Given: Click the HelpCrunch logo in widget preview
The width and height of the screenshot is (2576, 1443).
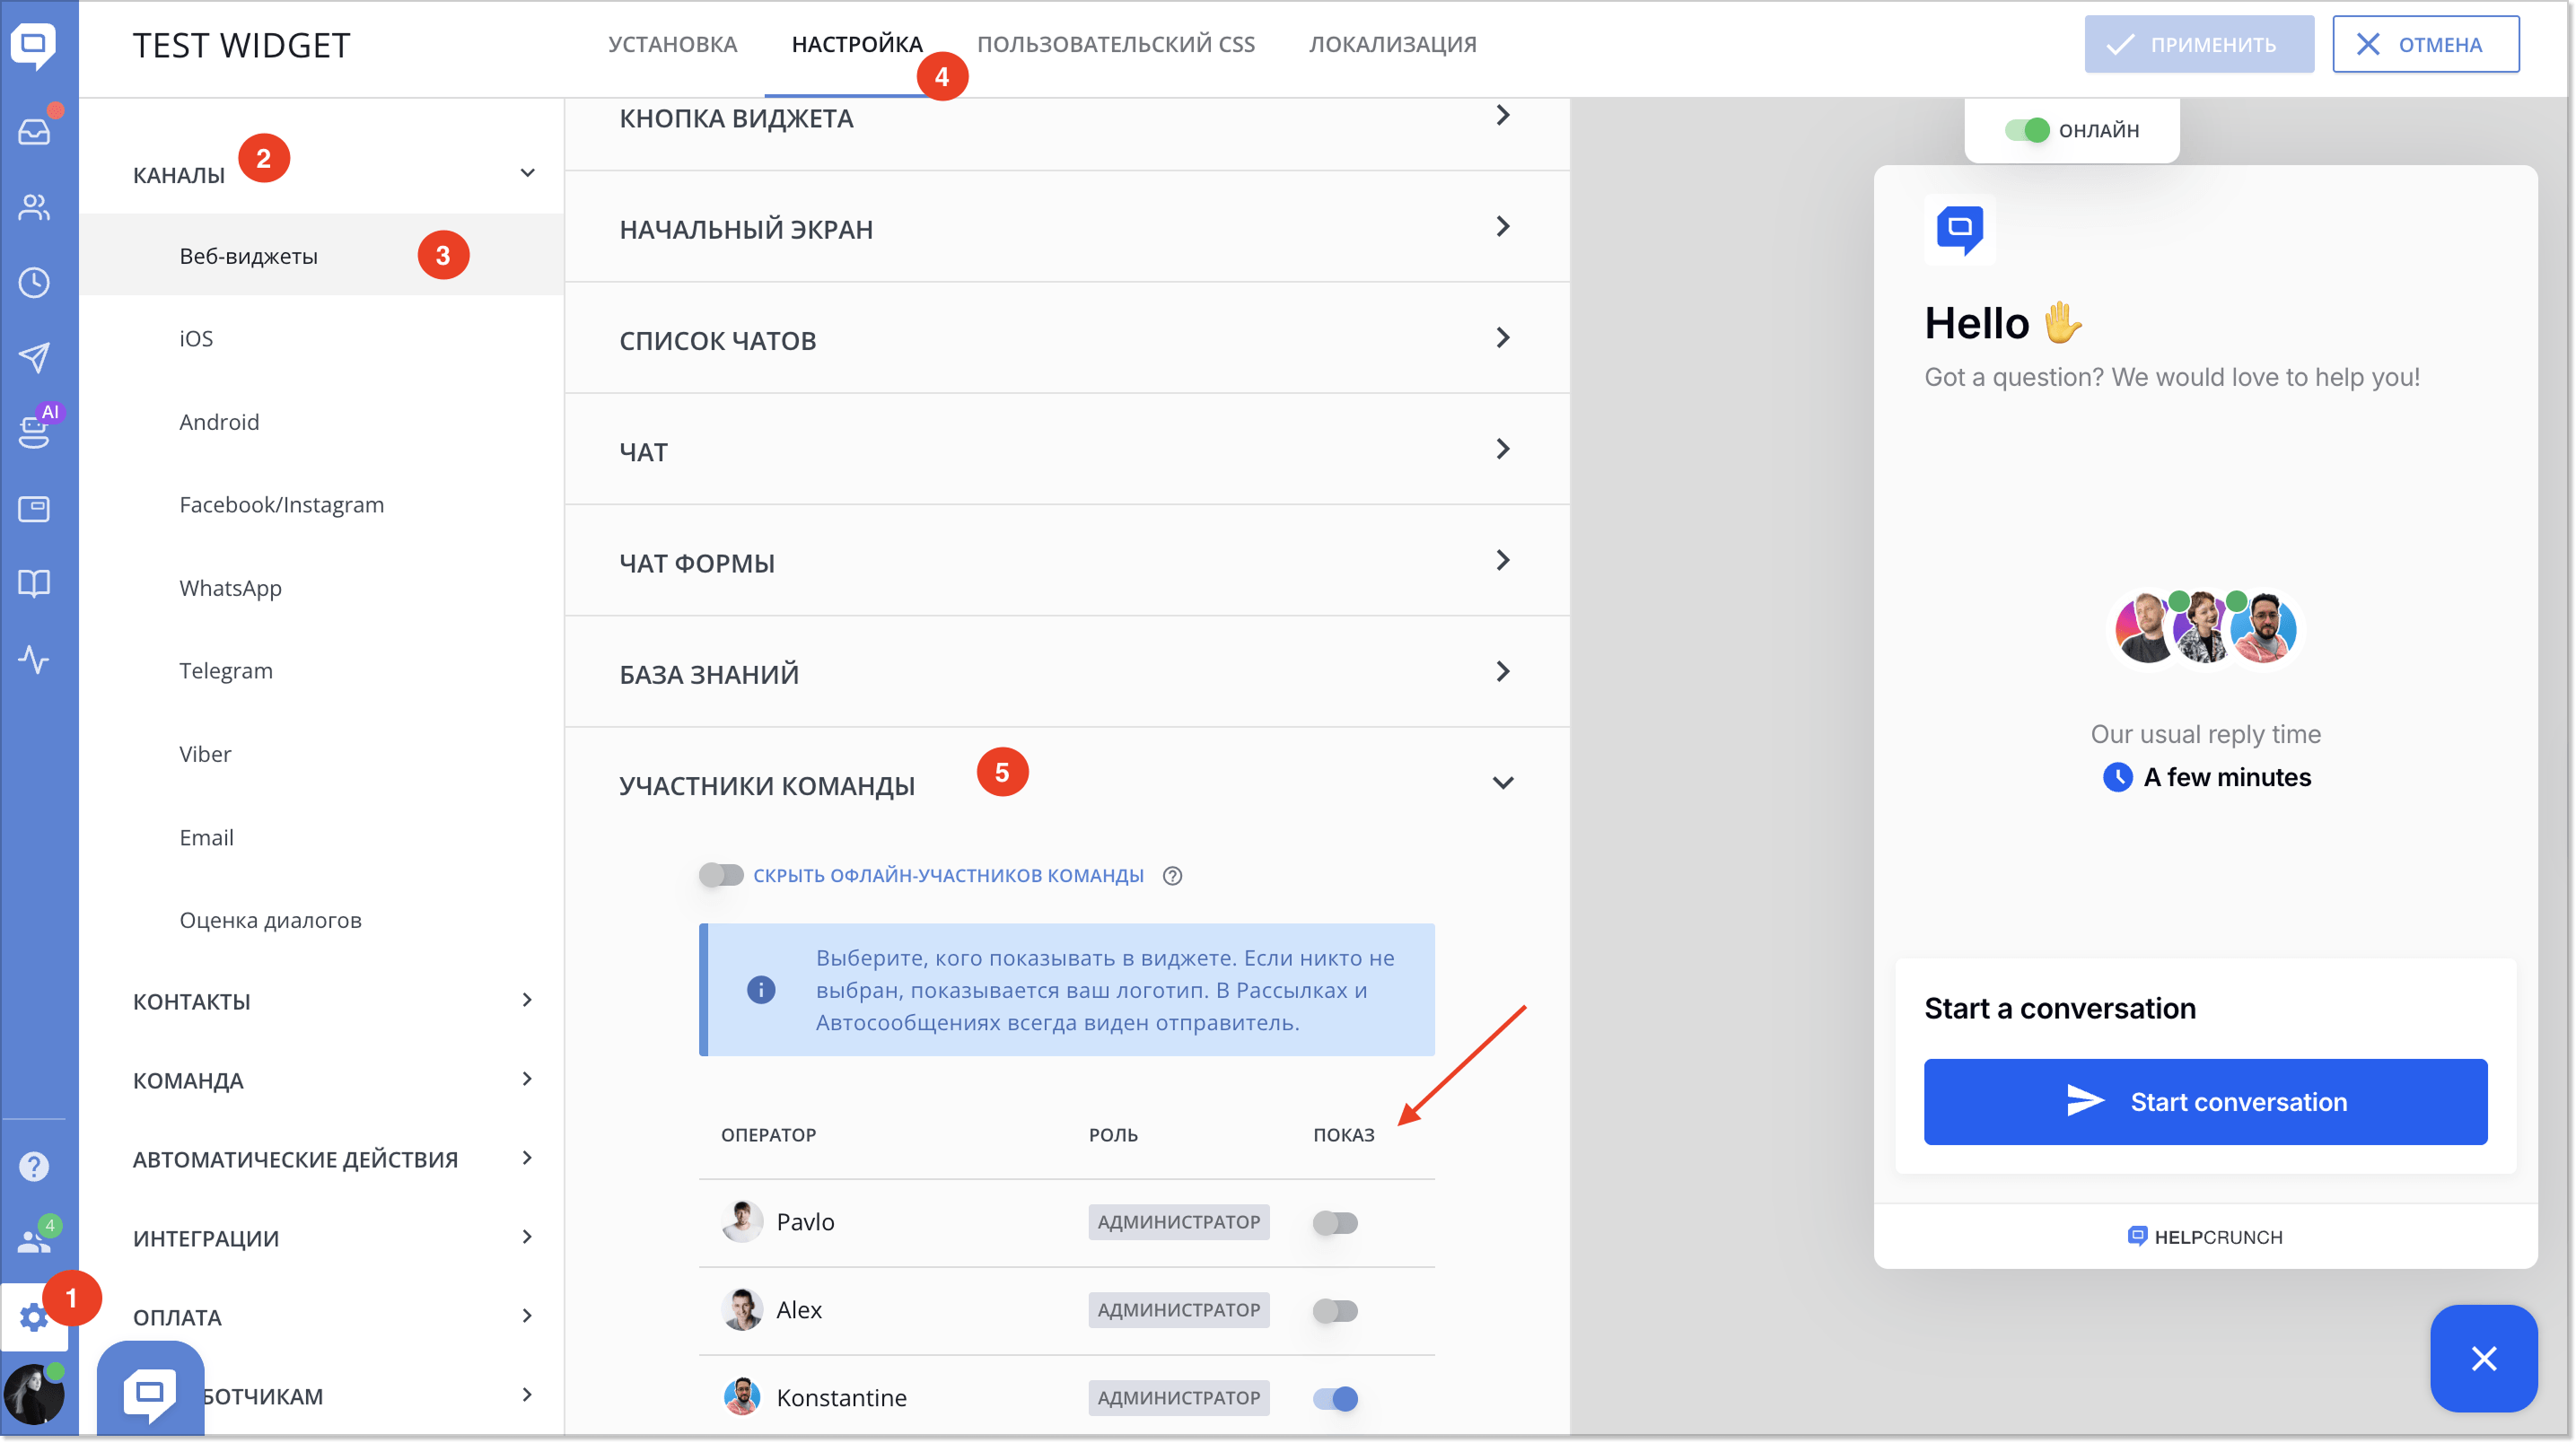Looking at the screenshot, I should (x=1960, y=230).
